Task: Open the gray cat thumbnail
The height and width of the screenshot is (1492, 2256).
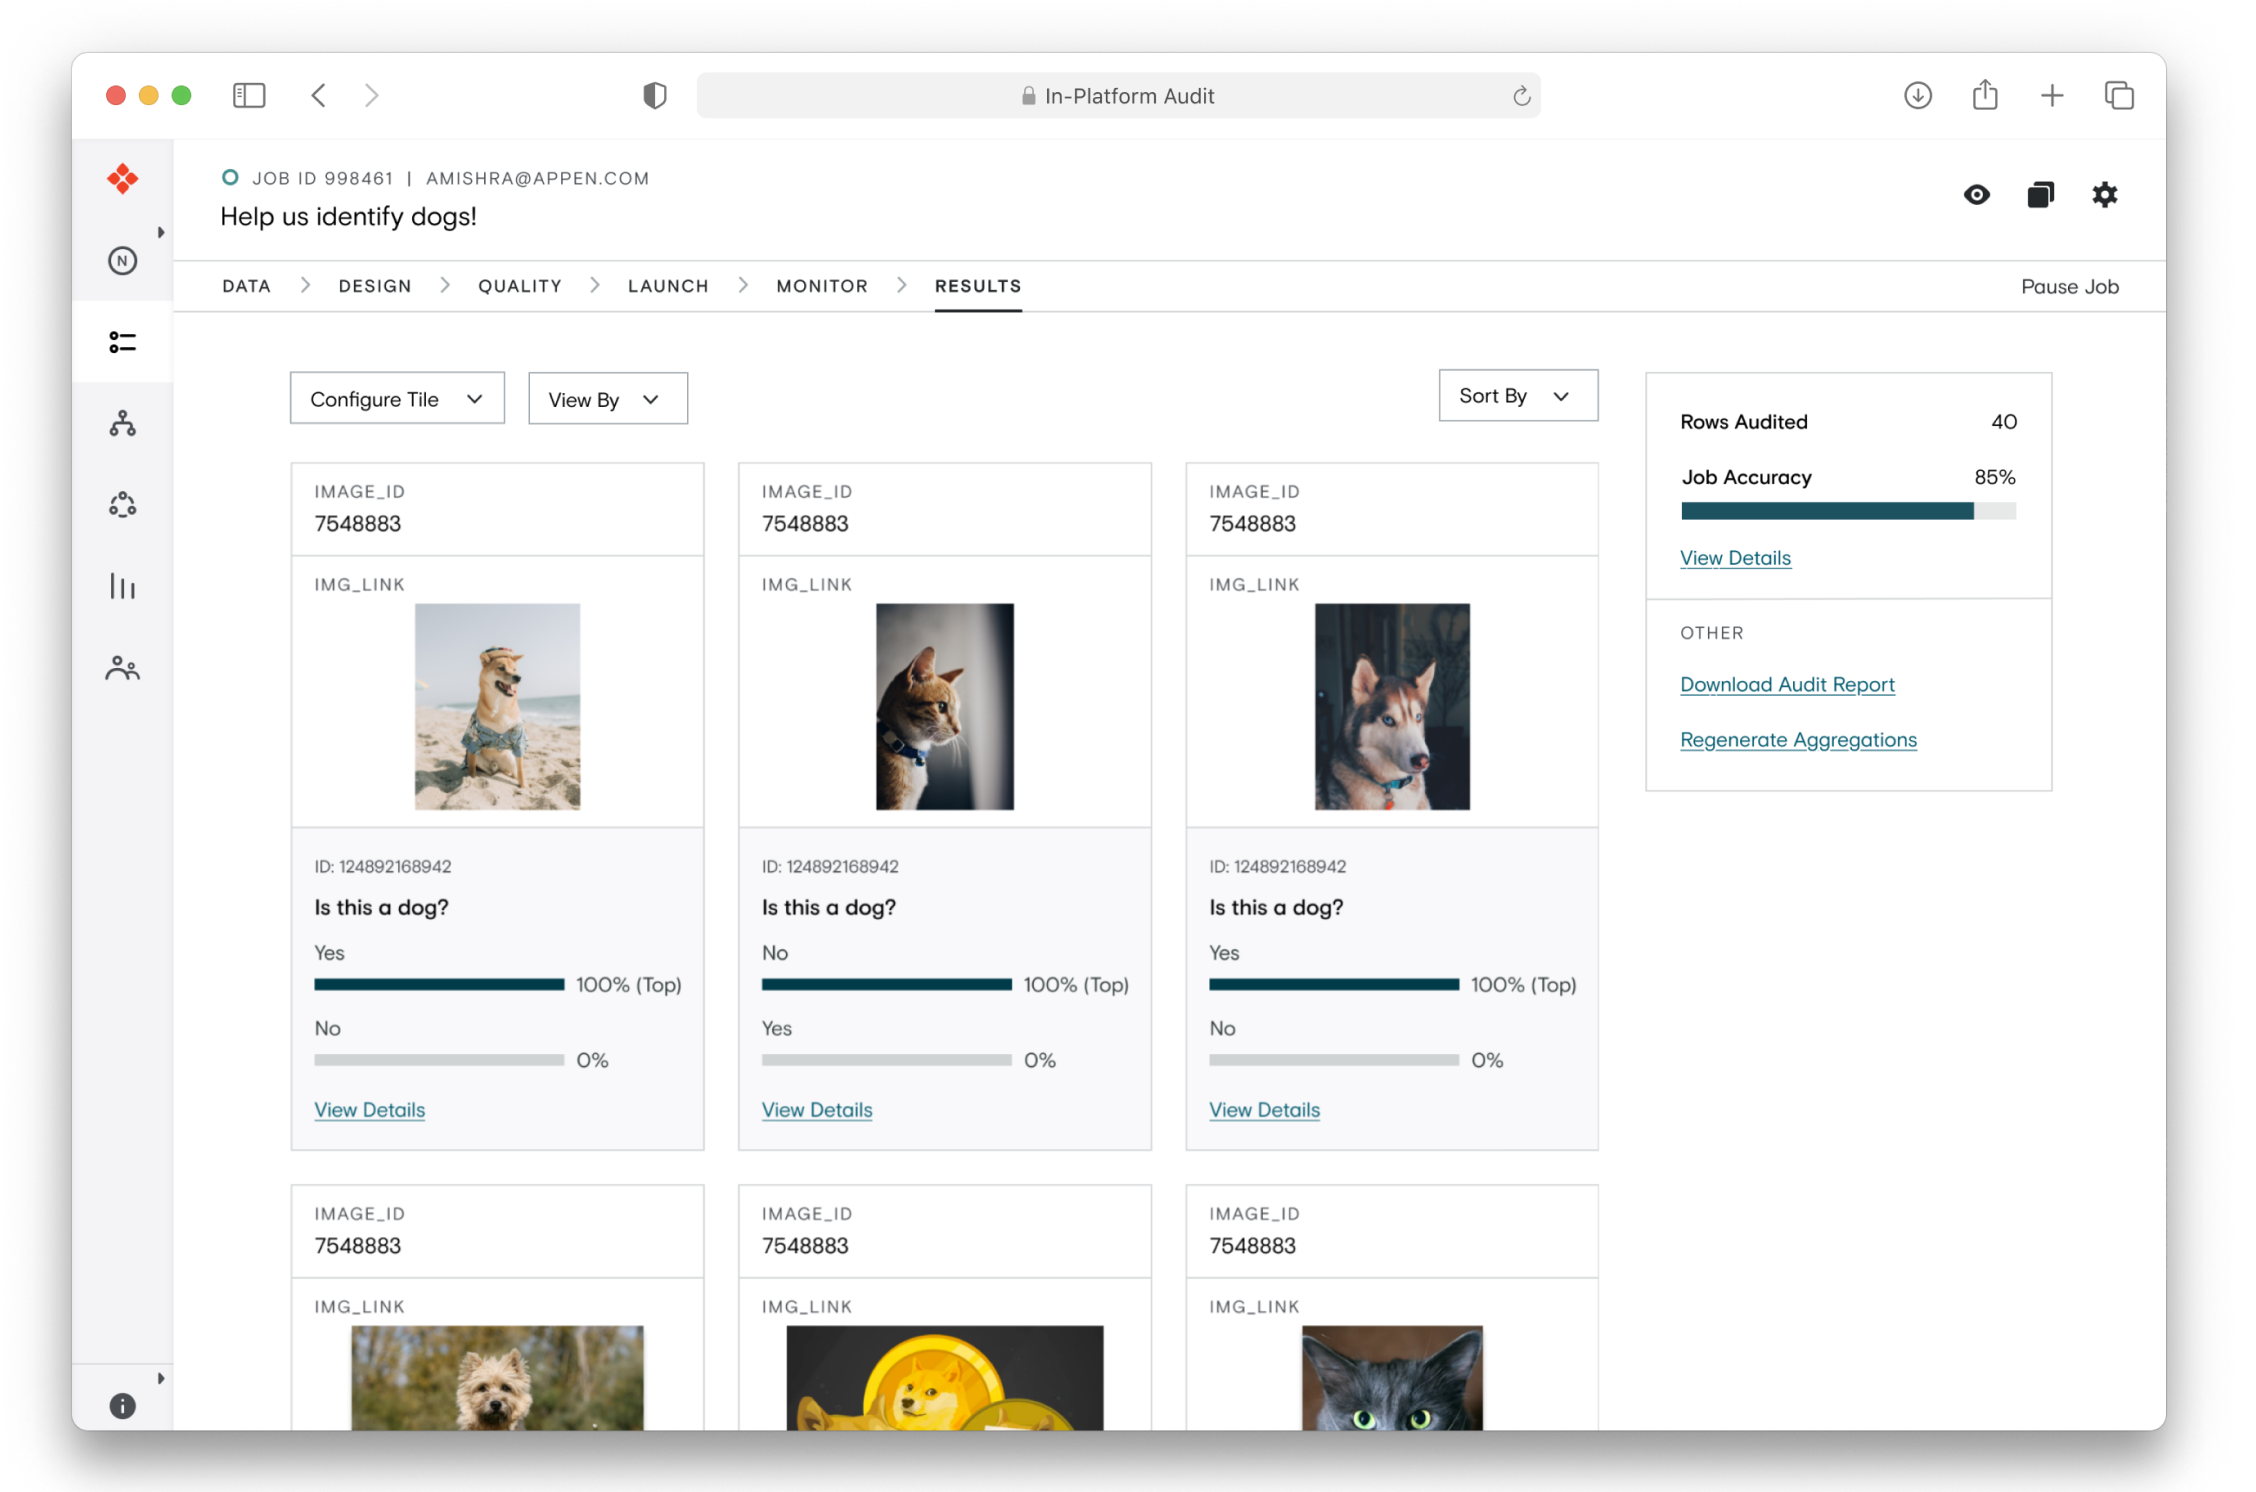Action: tap(1392, 1377)
